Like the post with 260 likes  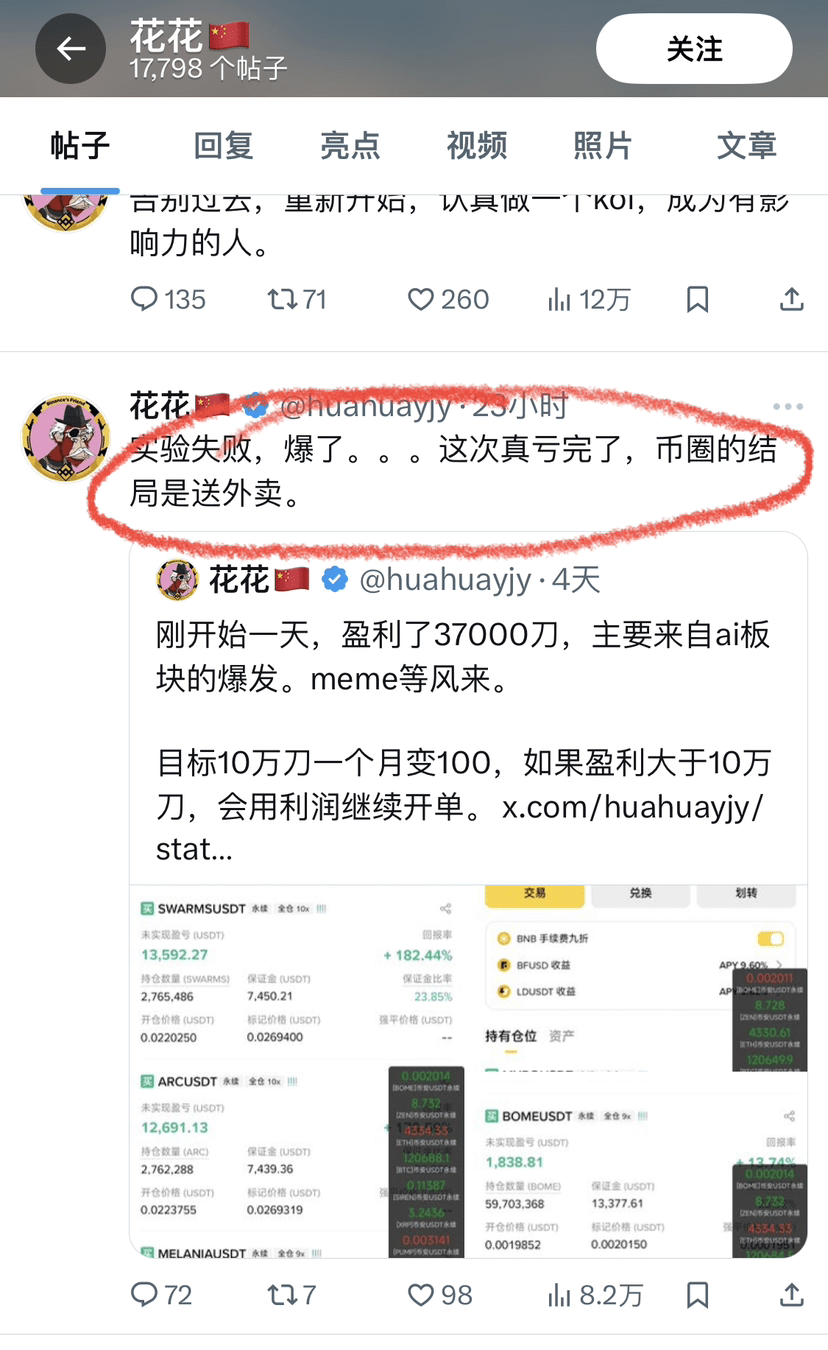[x=448, y=299]
